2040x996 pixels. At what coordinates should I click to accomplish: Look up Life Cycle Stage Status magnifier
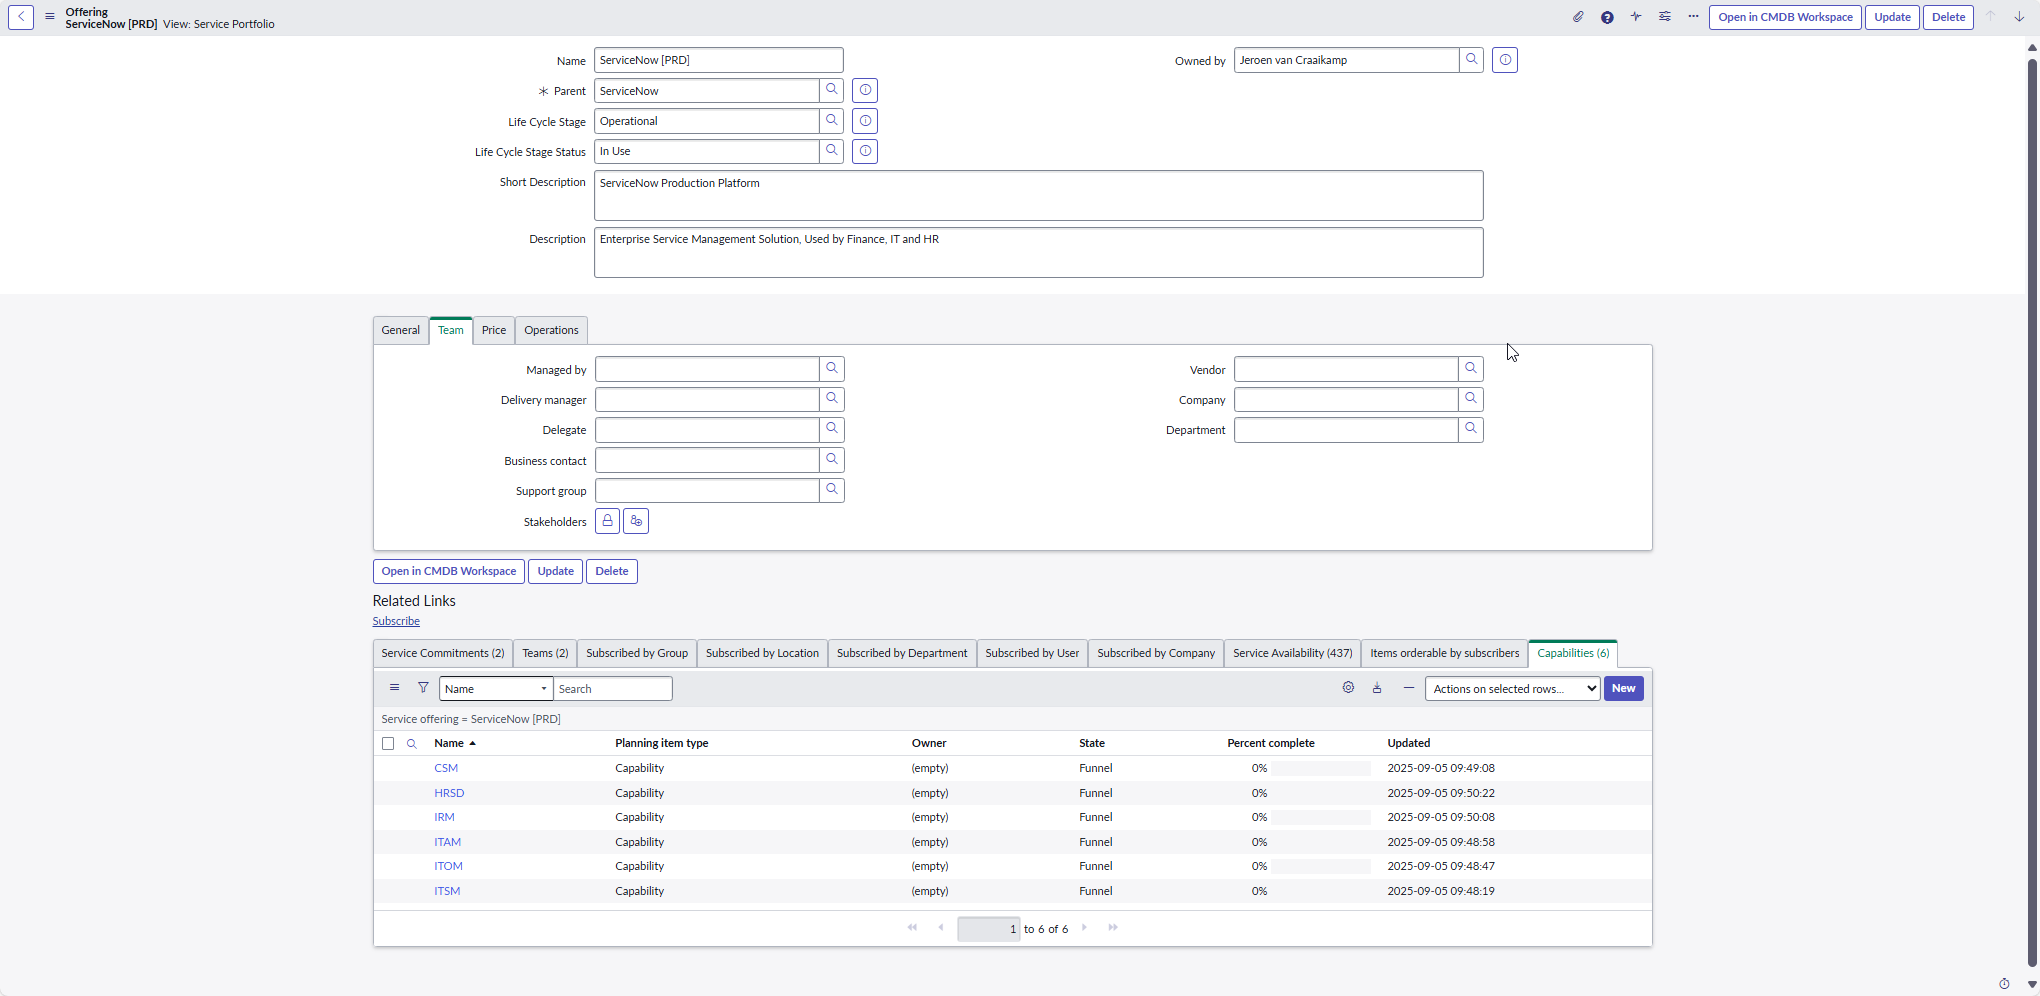(x=832, y=151)
